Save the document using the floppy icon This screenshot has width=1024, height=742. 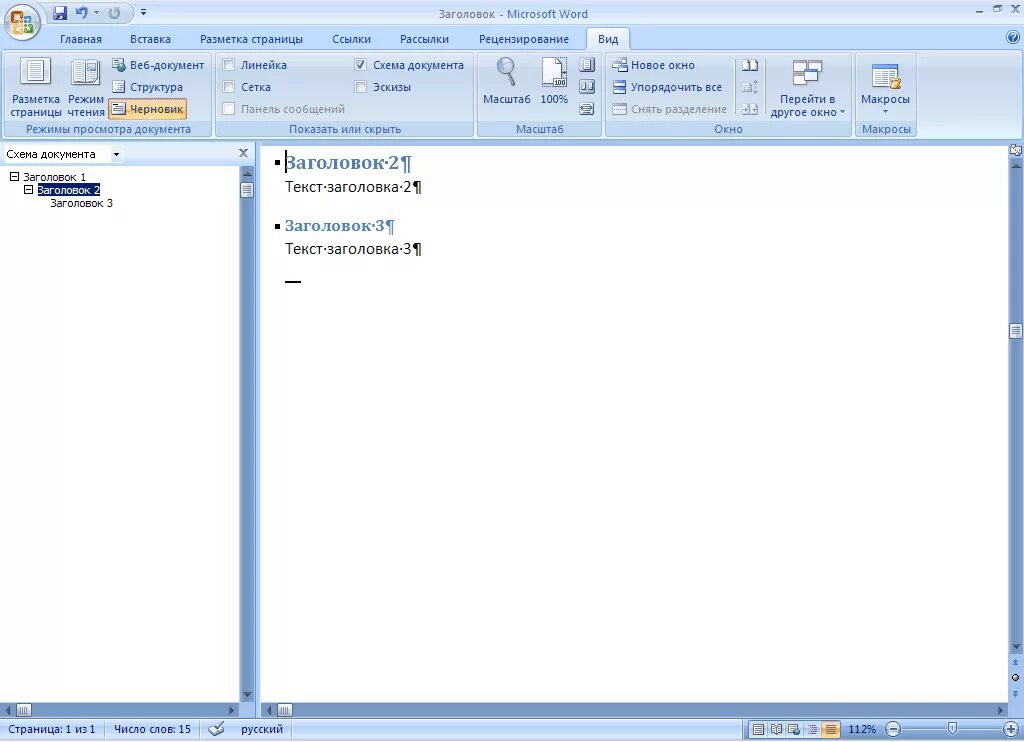pyautogui.click(x=60, y=12)
